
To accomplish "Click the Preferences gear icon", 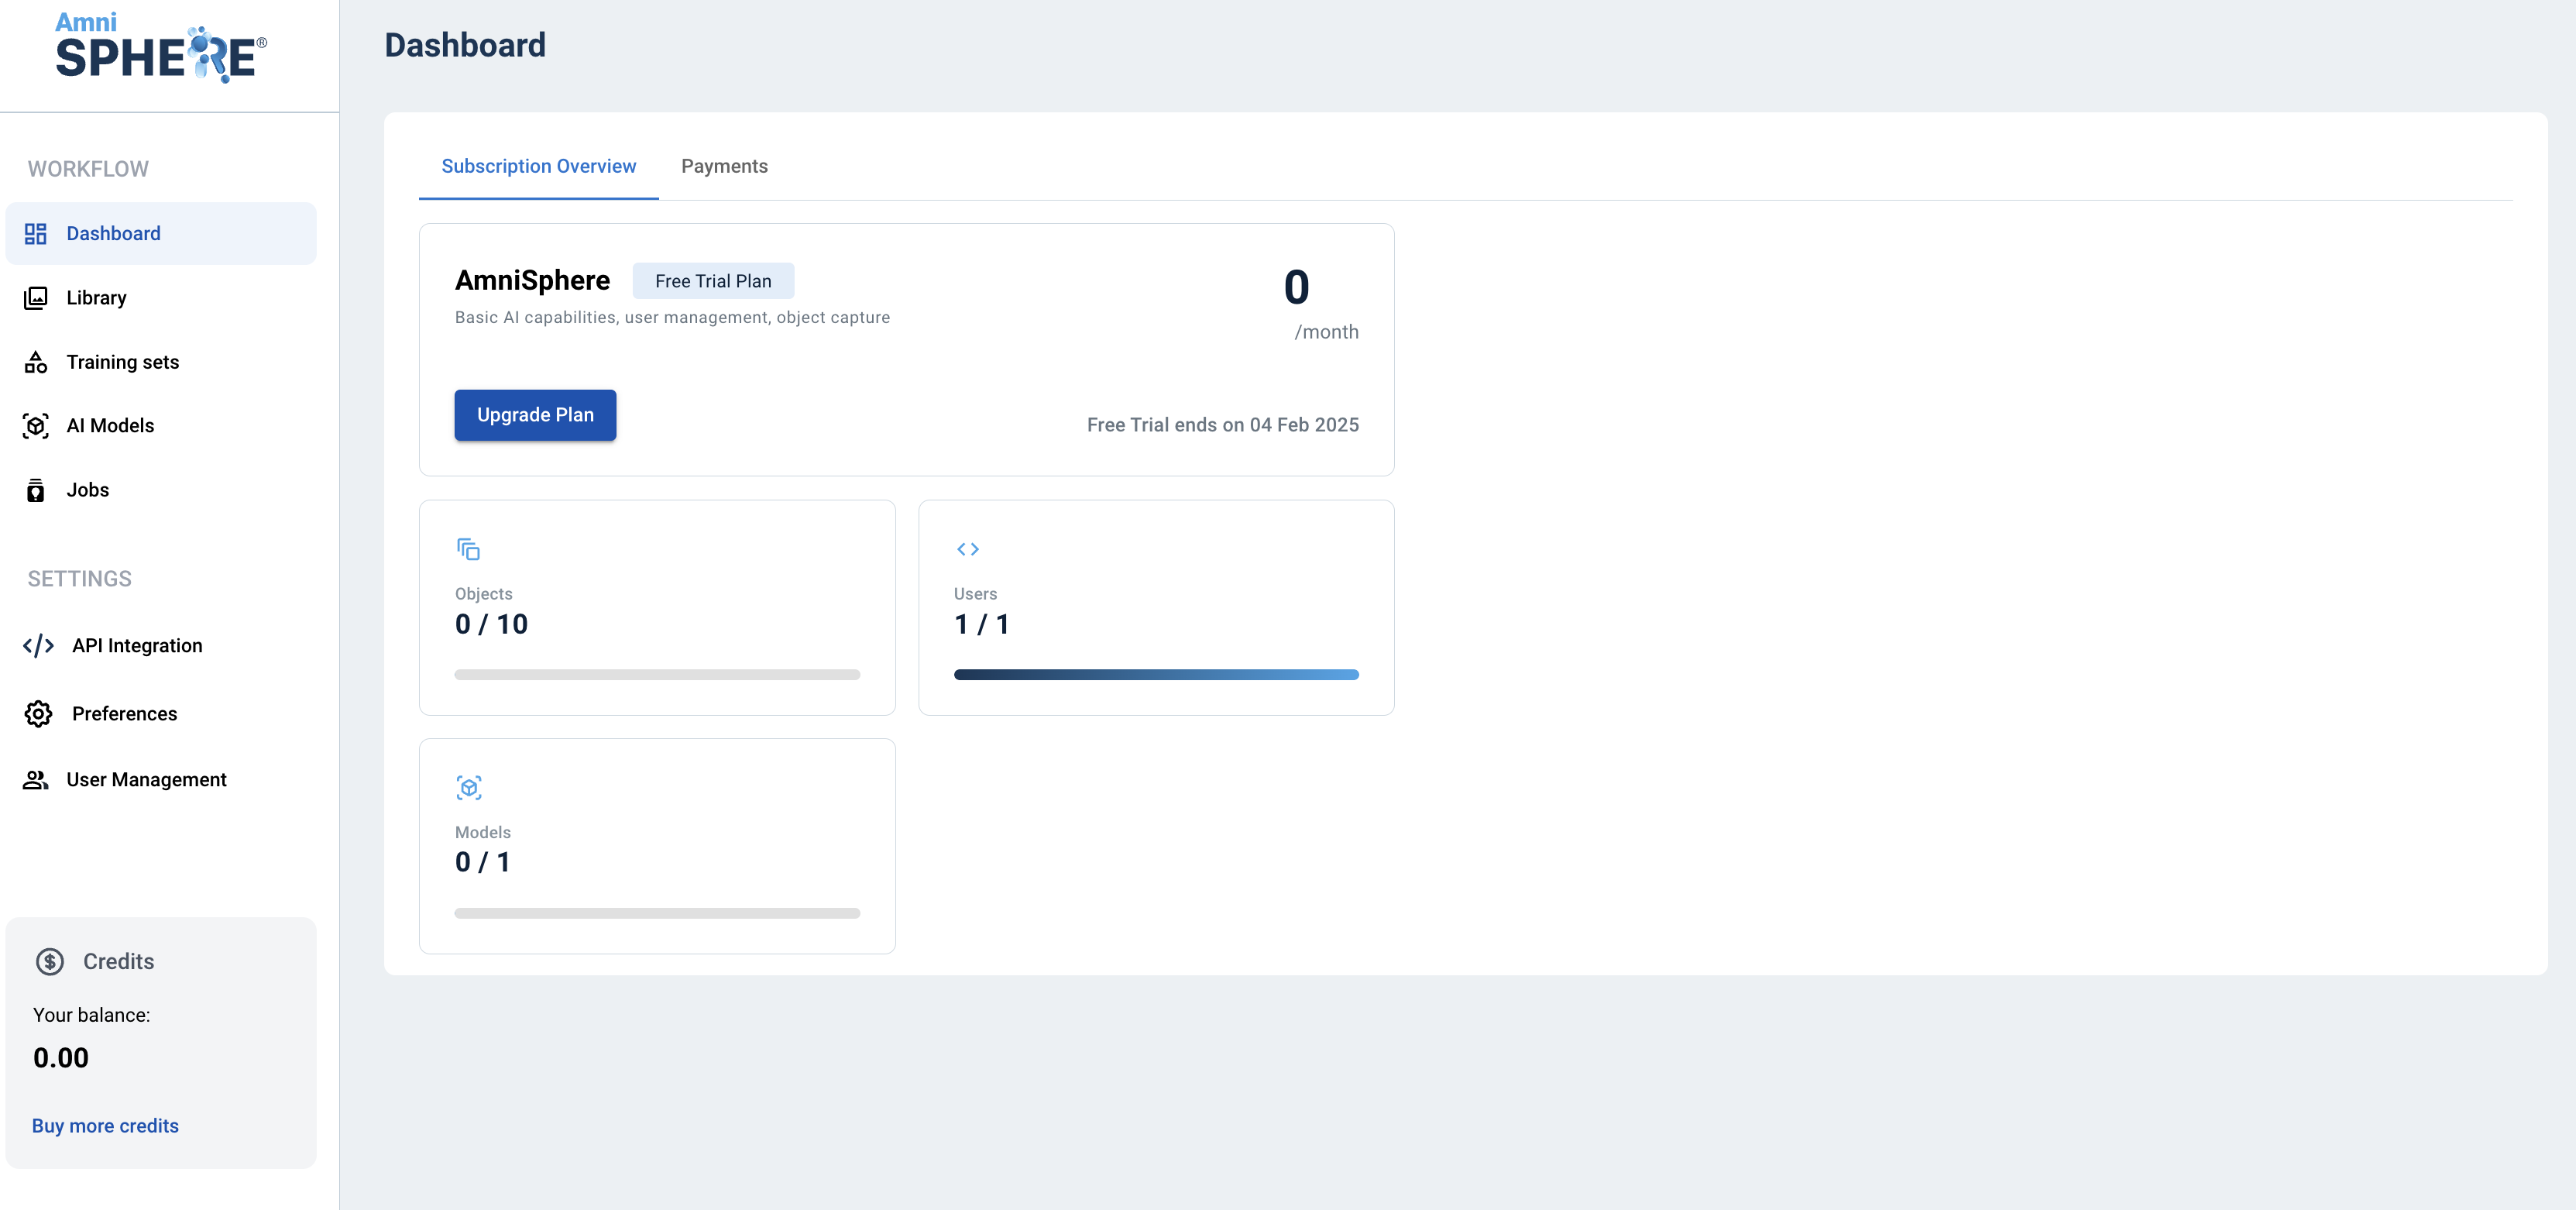I will [38, 714].
